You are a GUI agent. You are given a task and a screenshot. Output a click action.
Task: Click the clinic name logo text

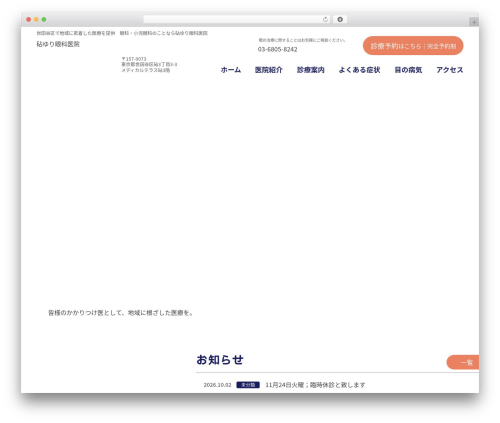click(58, 44)
